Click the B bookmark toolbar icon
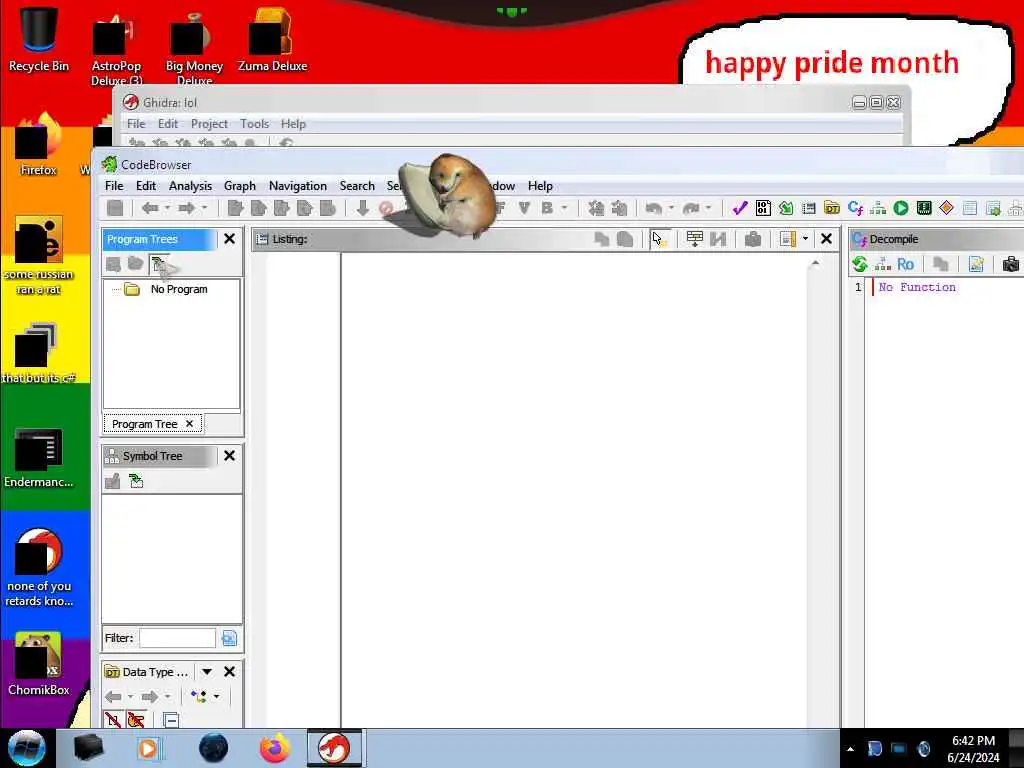 click(x=547, y=208)
